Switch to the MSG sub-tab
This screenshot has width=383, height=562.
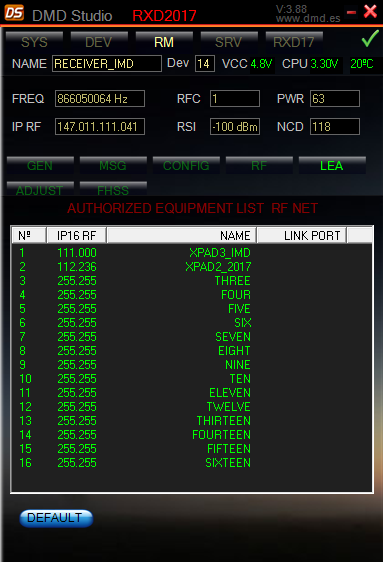(x=113, y=166)
